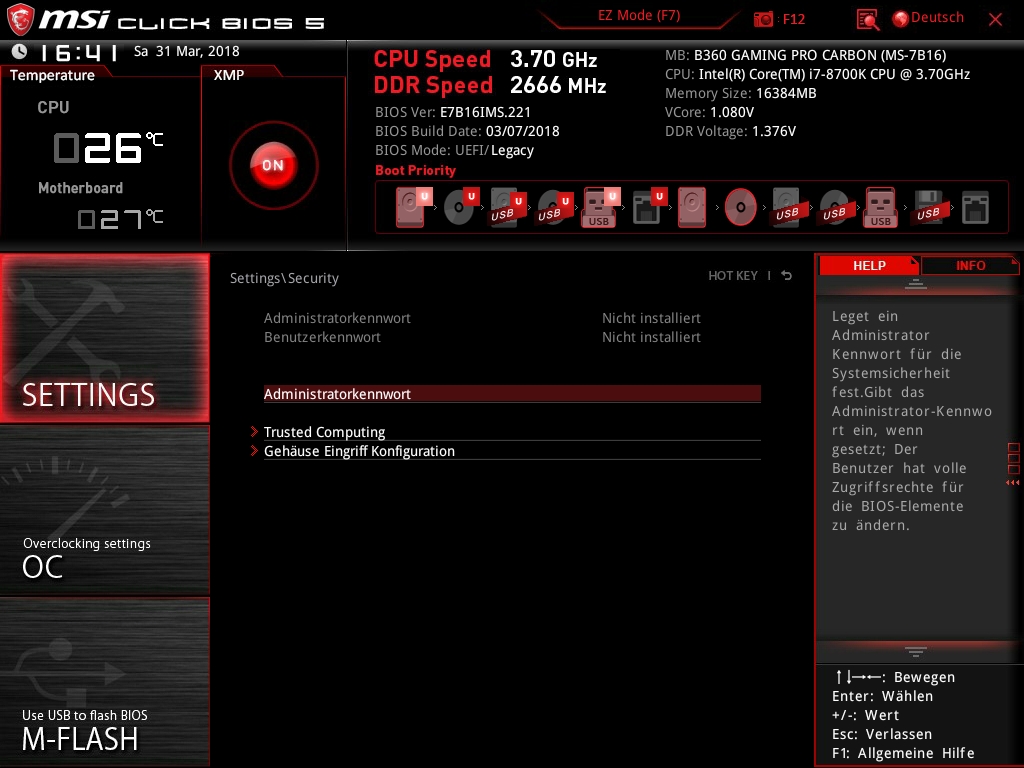Screen dimensions: 1024x768
Task: Click the 16:41 system time display
Action: pyautogui.click(x=79, y=52)
